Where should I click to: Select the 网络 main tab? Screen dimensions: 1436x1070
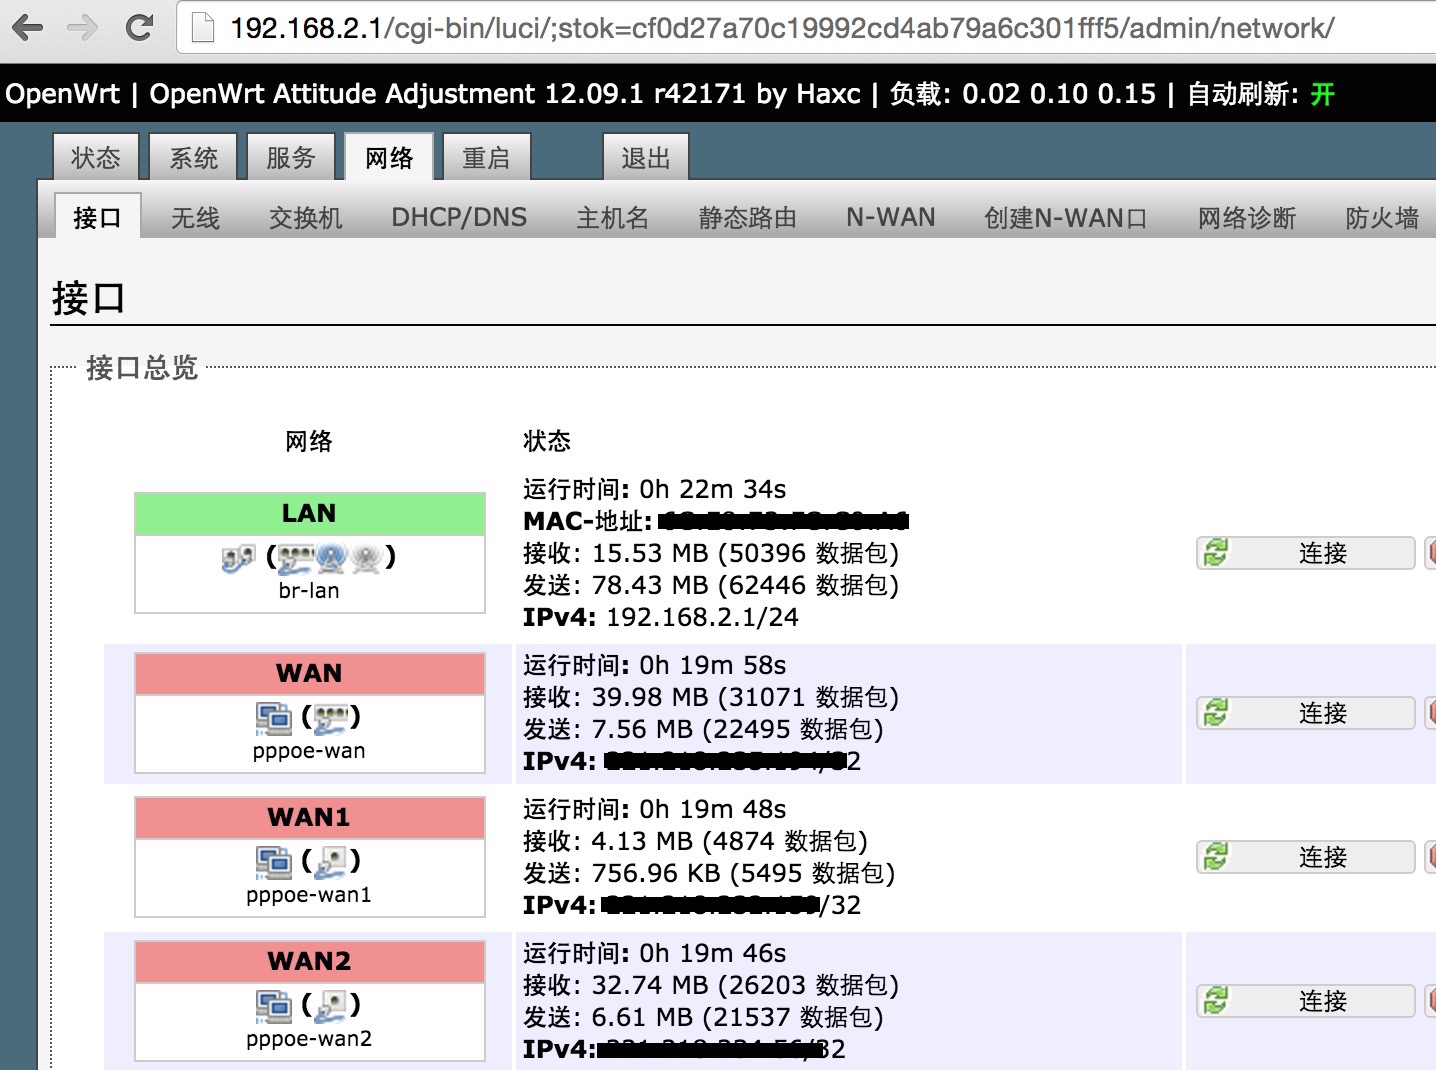pos(389,157)
